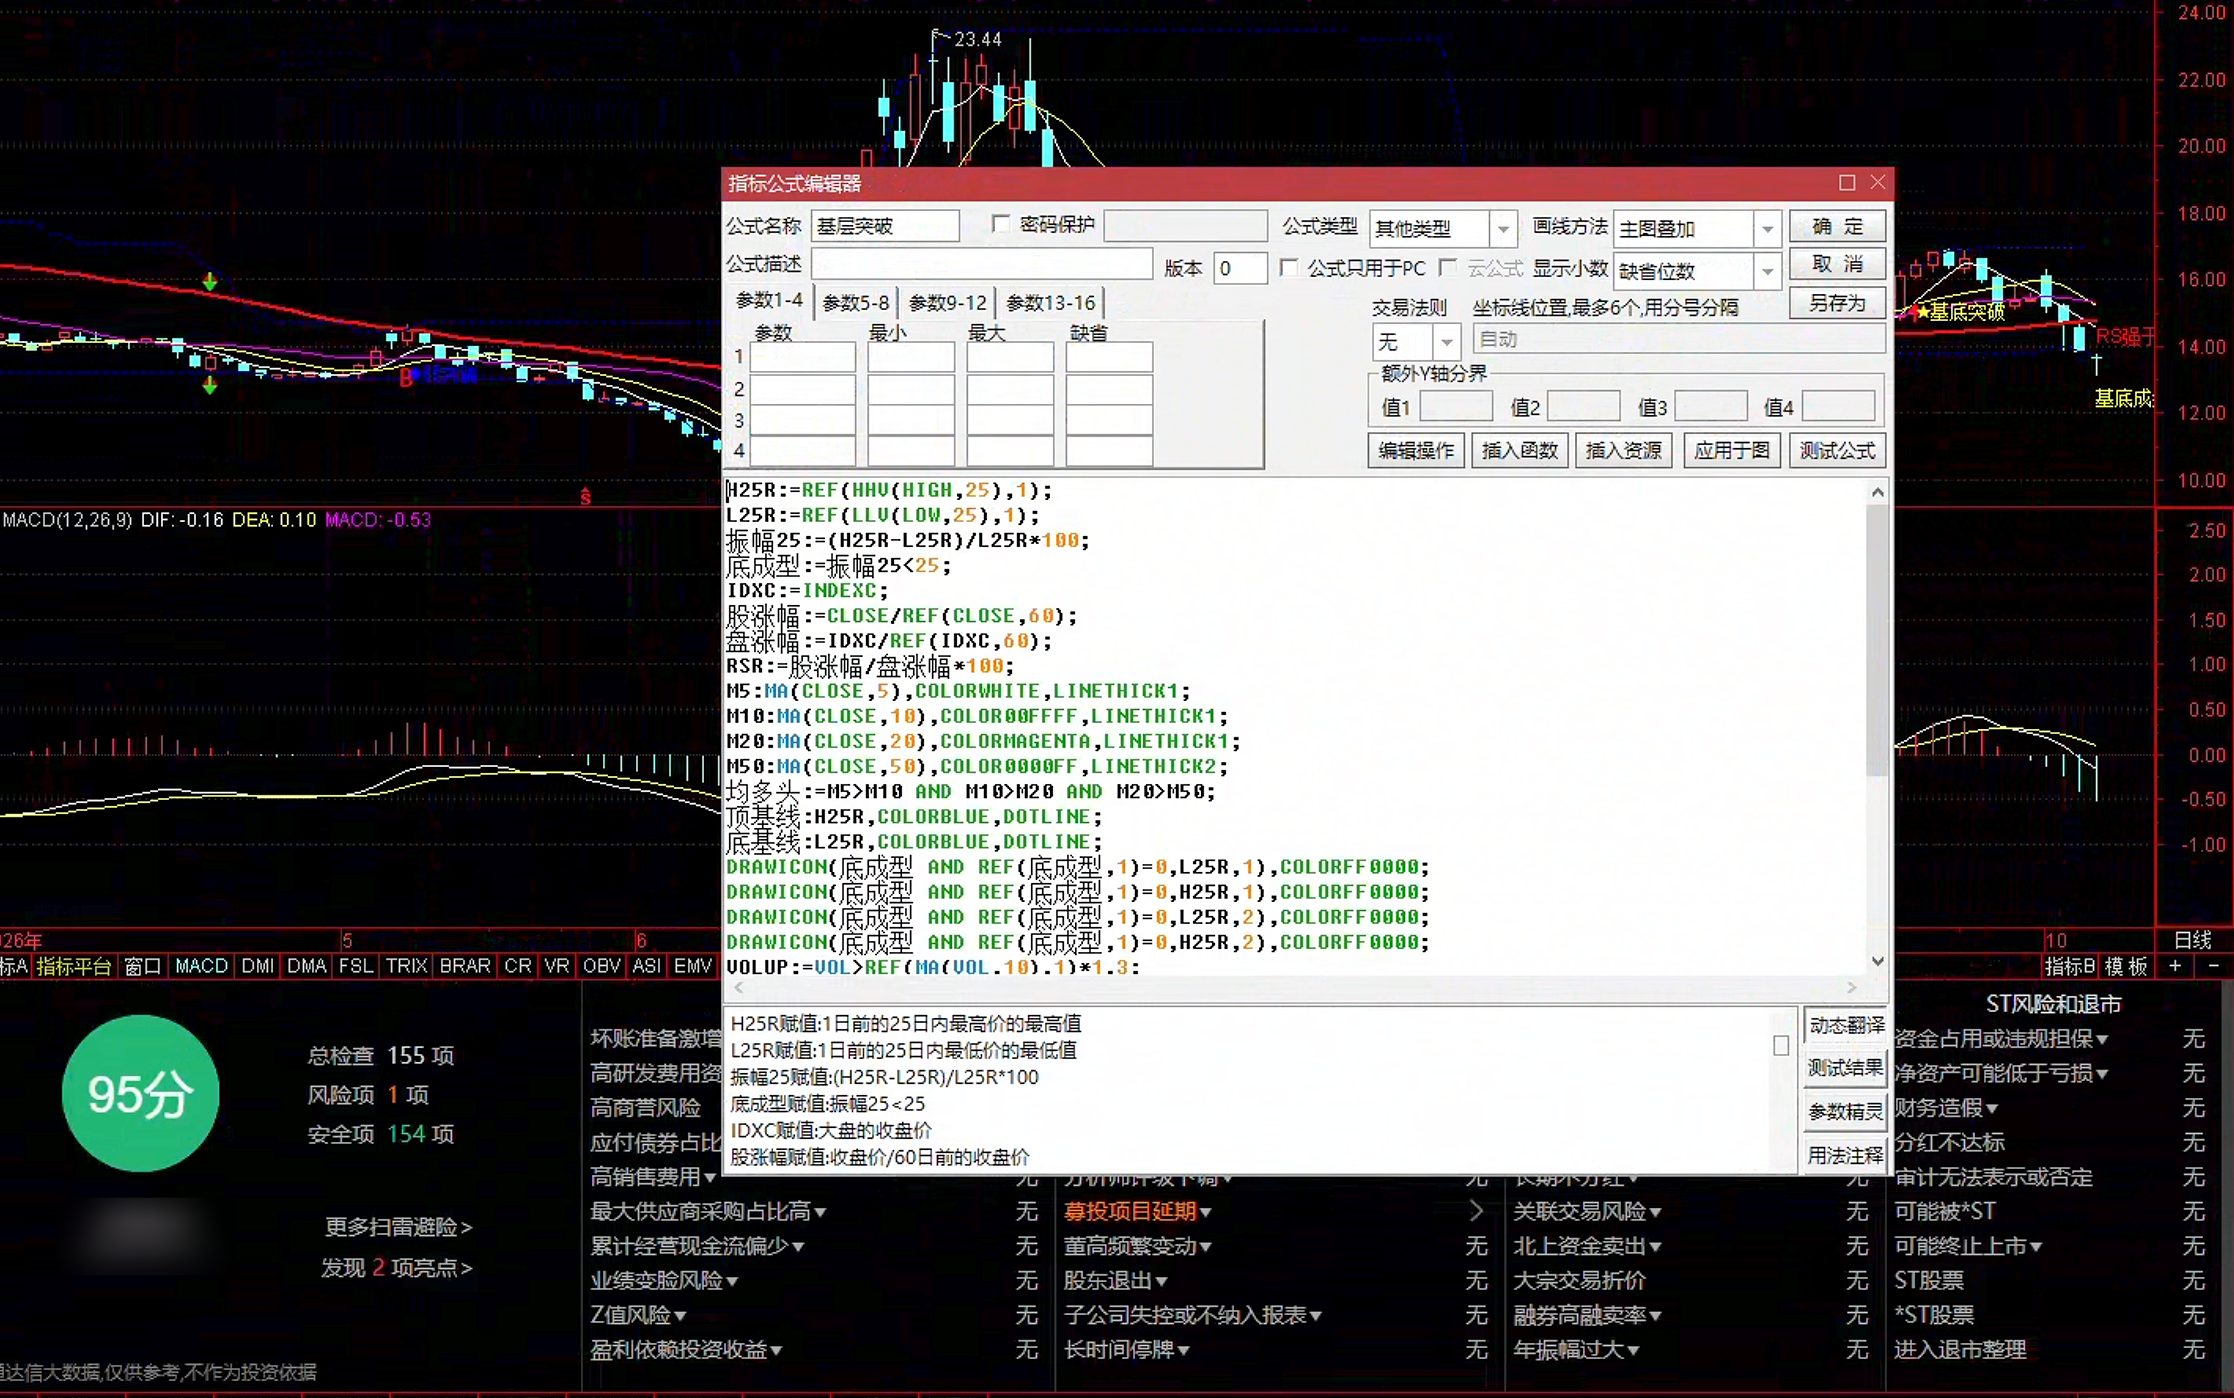Open 发现2项亮点 link
The image size is (2234, 1398).
pyautogui.click(x=397, y=1267)
